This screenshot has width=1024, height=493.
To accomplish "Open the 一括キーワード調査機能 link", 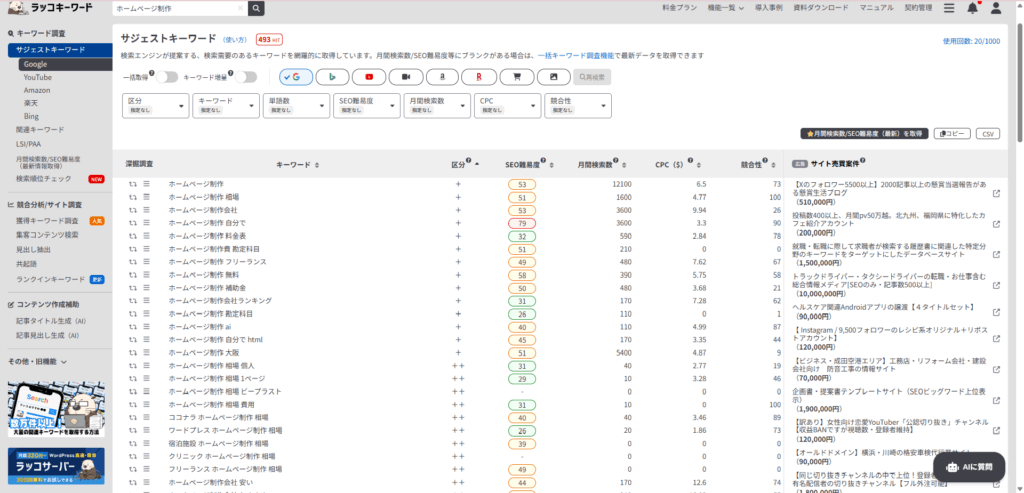I will [575, 56].
